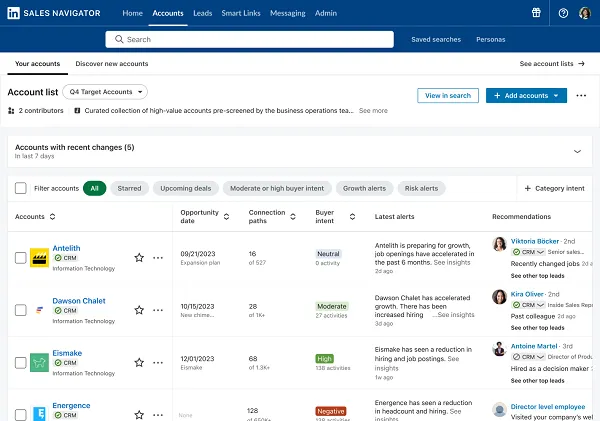The width and height of the screenshot is (600, 421).
Task: Click the Antelith CRM badge
Action: (65, 258)
